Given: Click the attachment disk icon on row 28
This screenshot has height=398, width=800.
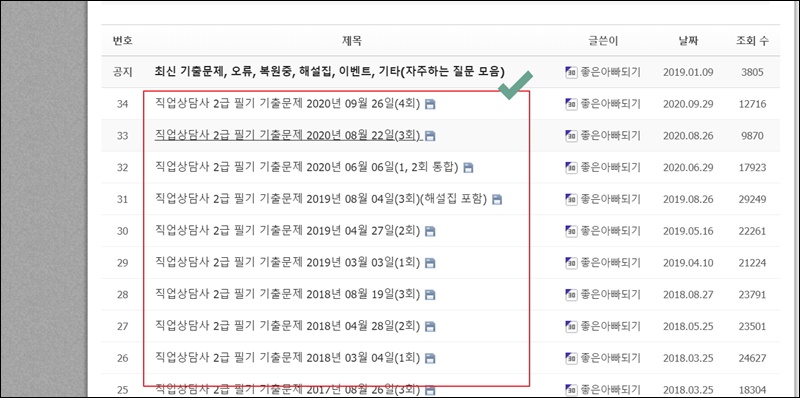Looking at the screenshot, I should click(430, 295).
